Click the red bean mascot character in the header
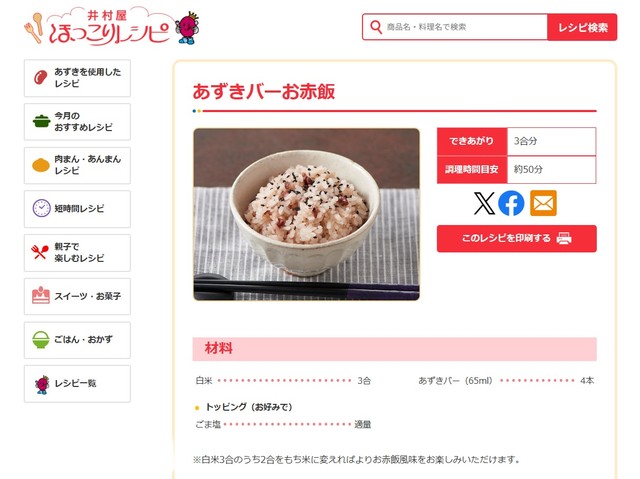640x479 pixels. [x=187, y=28]
